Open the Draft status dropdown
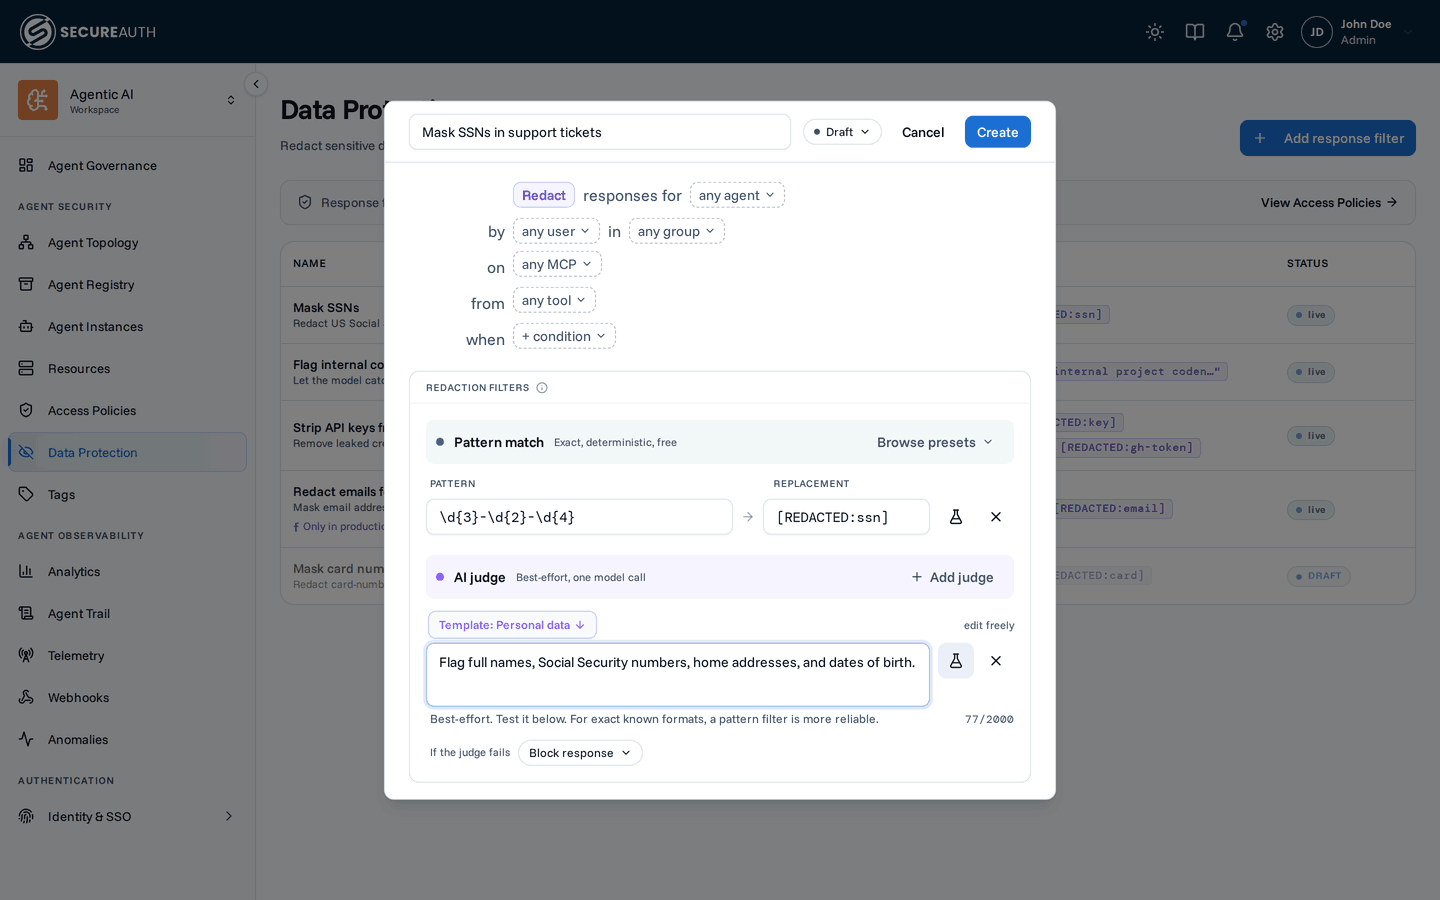The height and width of the screenshot is (900, 1440). [x=842, y=132]
